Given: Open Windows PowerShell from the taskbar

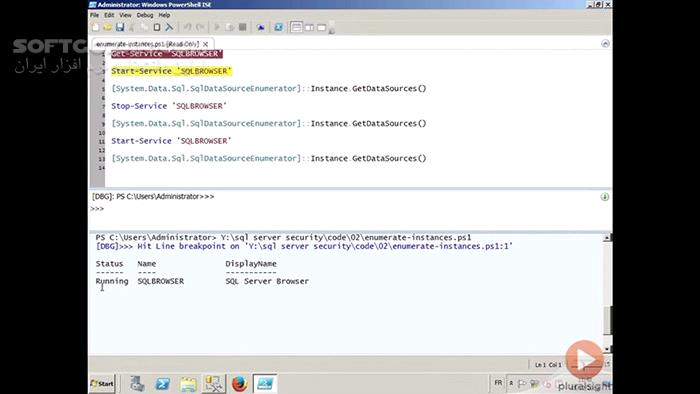Looking at the screenshot, I should [x=162, y=384].
